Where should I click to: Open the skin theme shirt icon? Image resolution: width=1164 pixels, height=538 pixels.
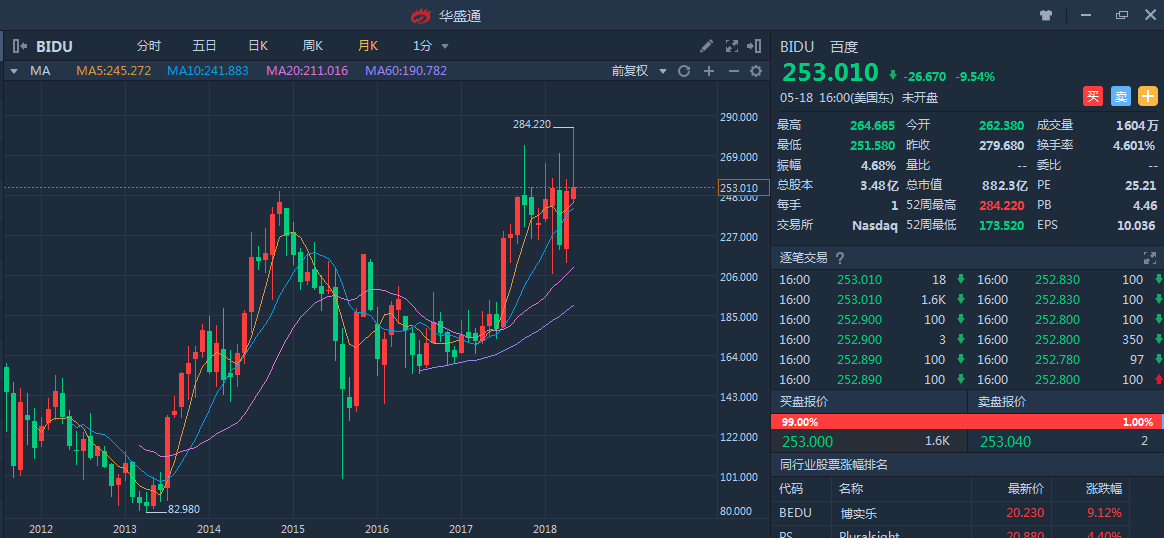[1046, 15]
